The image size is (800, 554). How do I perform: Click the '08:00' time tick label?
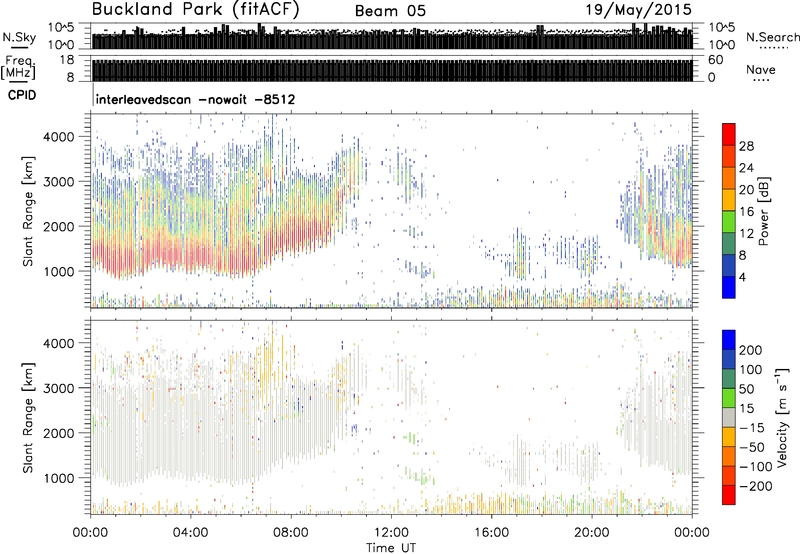[291, 532]
